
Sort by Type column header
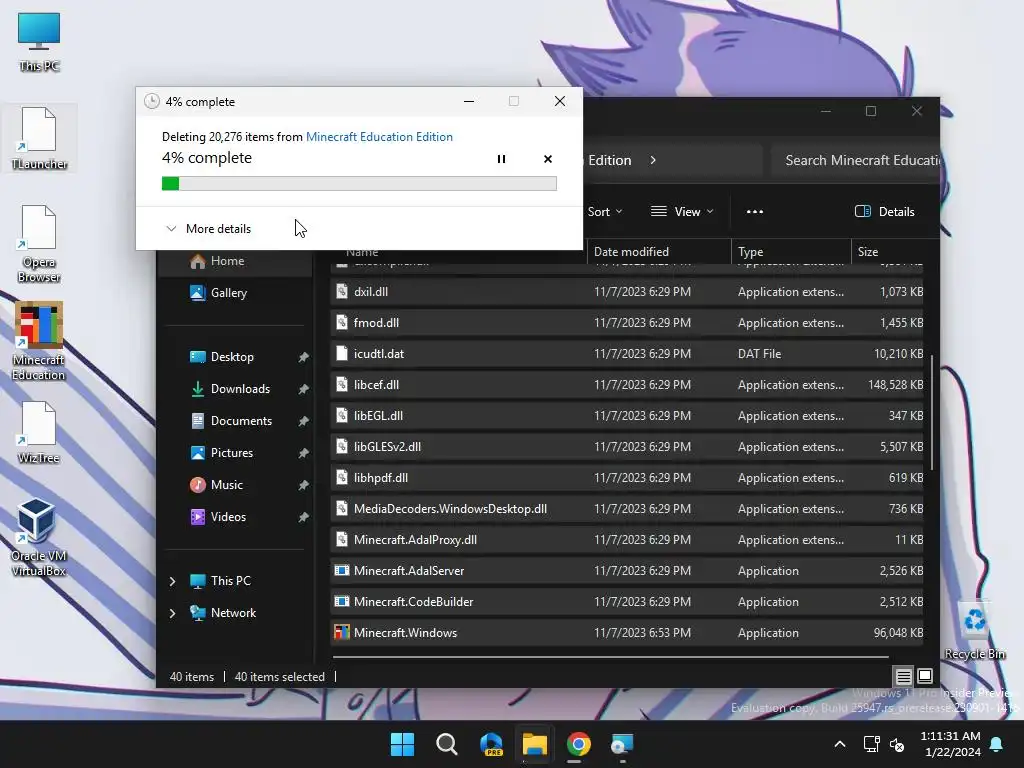(x=790, y=251)
